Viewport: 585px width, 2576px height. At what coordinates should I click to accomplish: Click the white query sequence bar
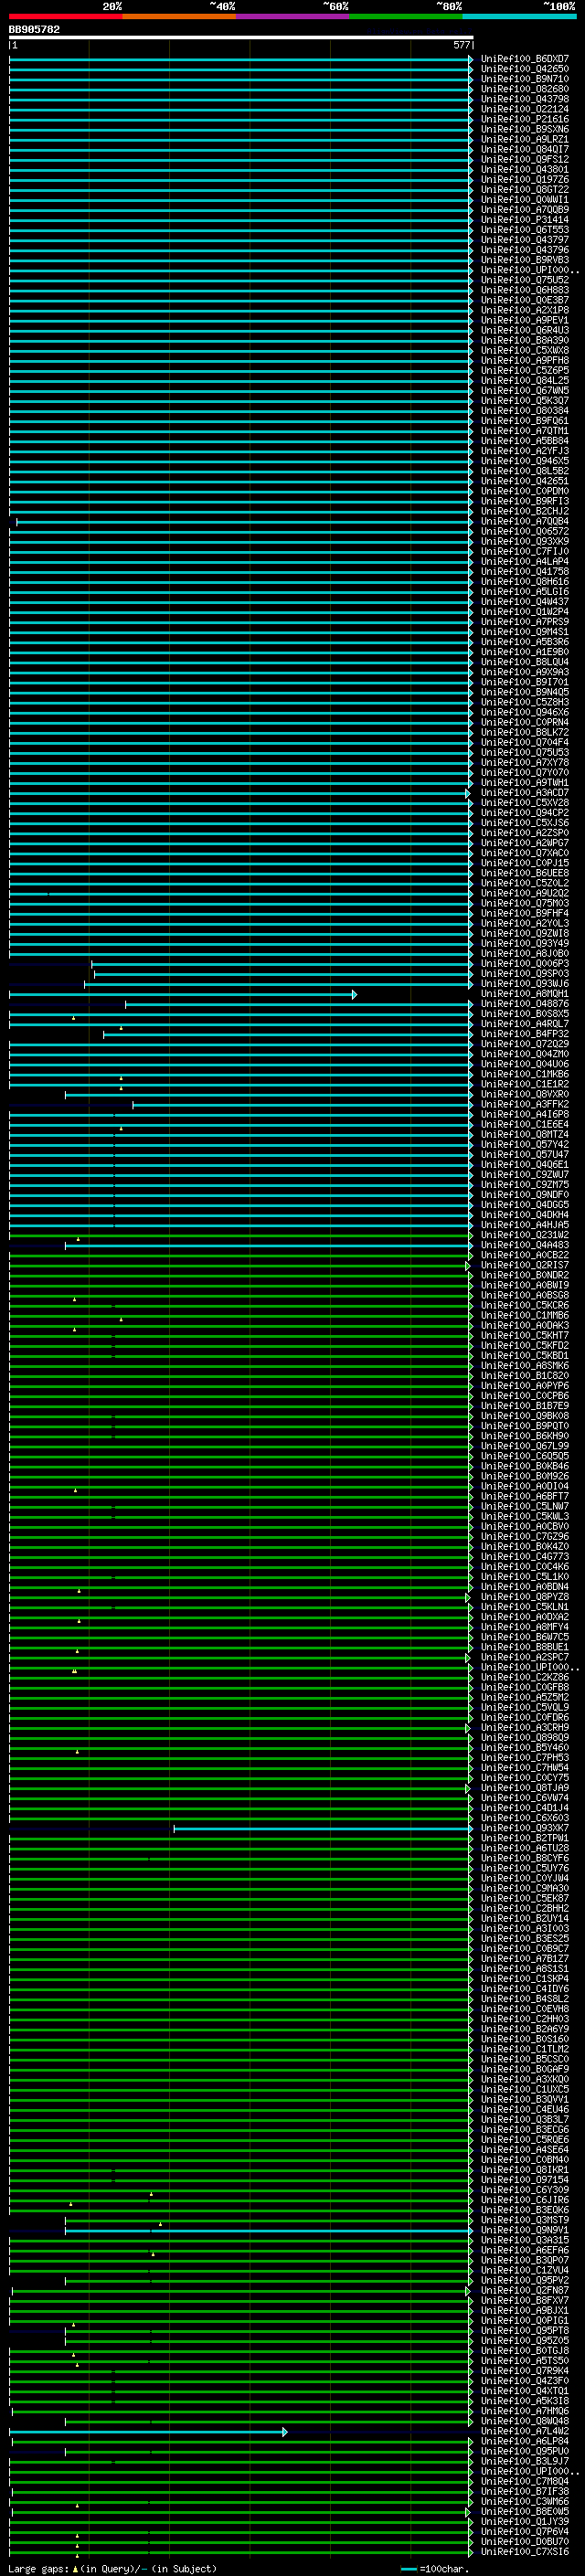pyautogui.click(x=241, y=38)
